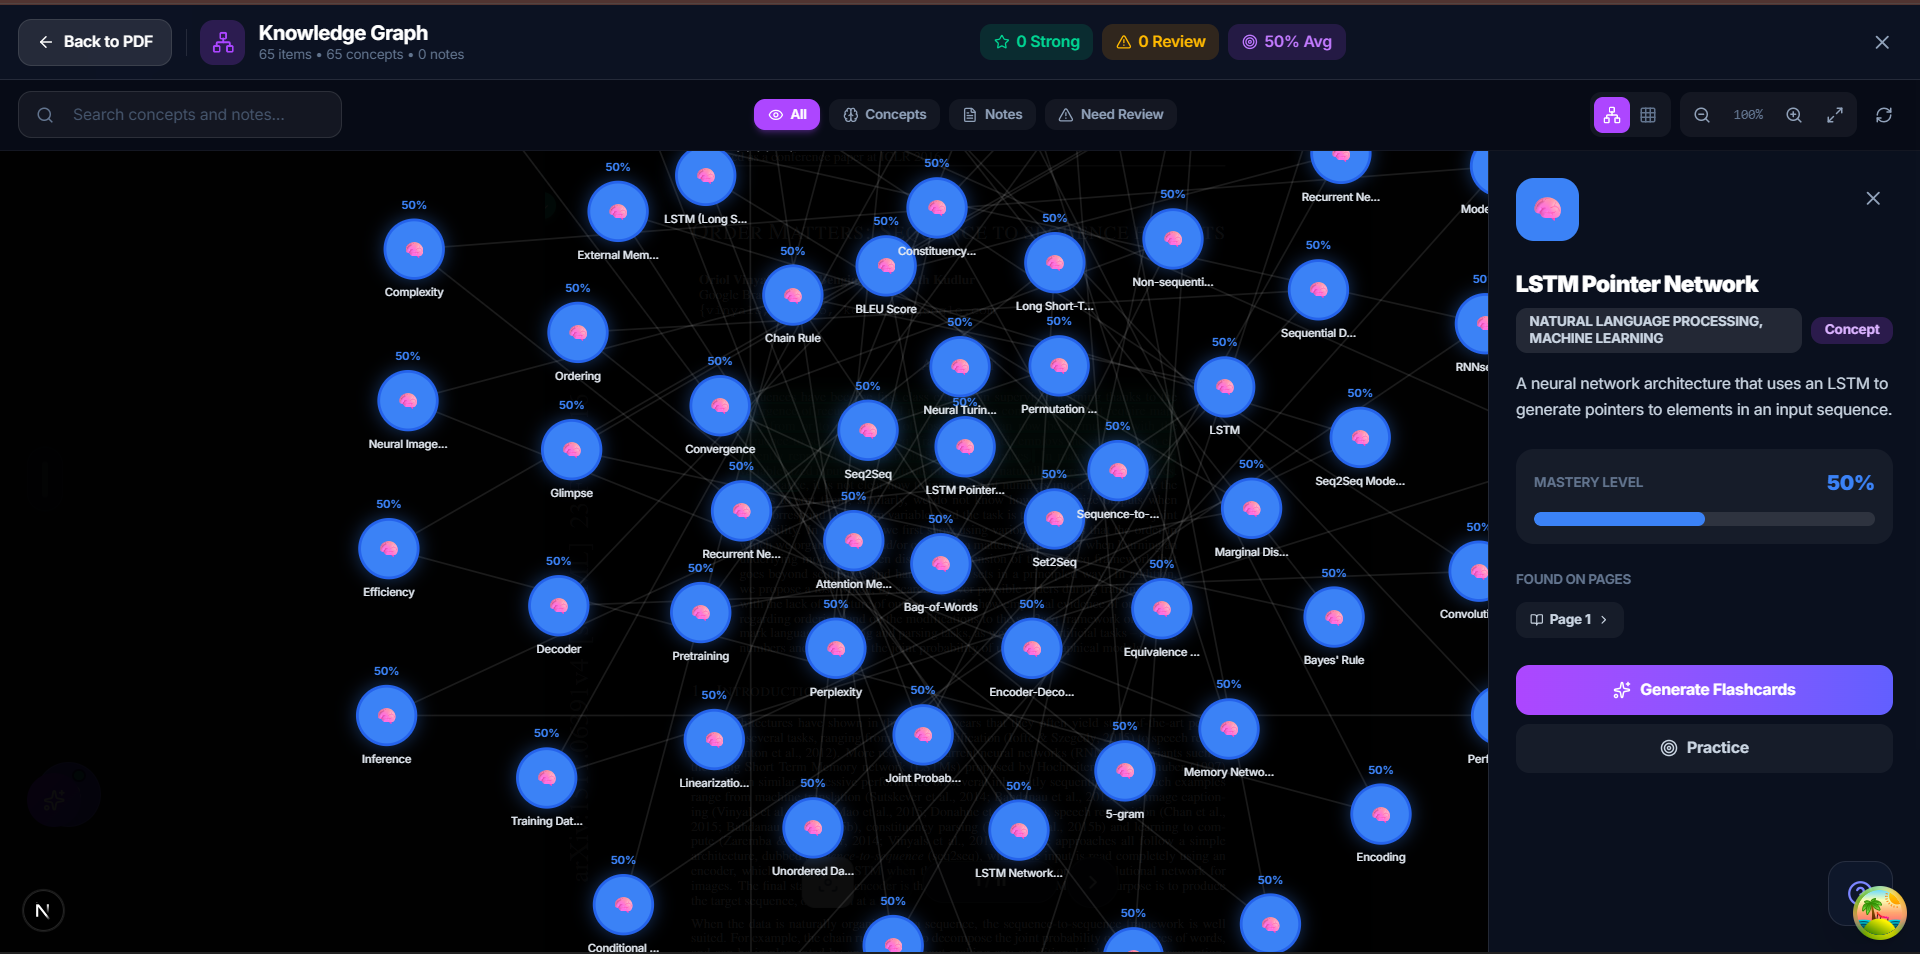Zoom out on the knowledge graph
This screenshot has height=954, width=1920.
click(1701, 114)
